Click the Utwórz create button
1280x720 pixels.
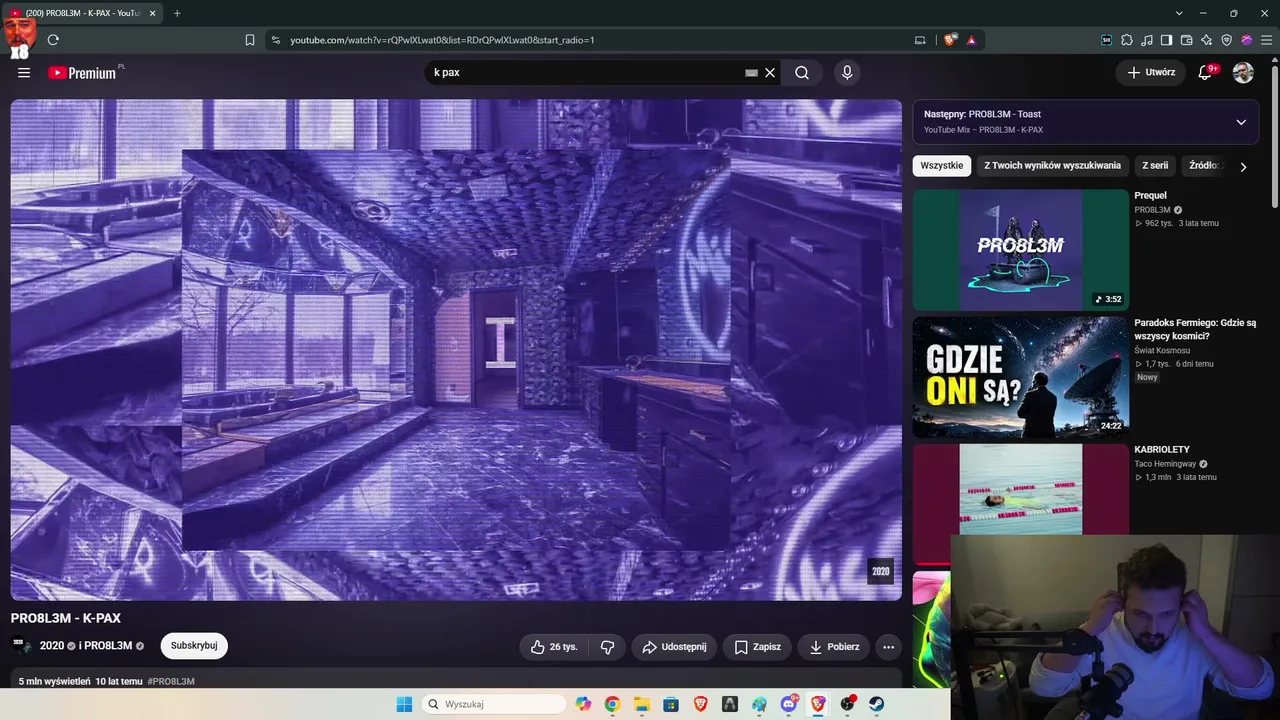click(x=1151, y=72)
